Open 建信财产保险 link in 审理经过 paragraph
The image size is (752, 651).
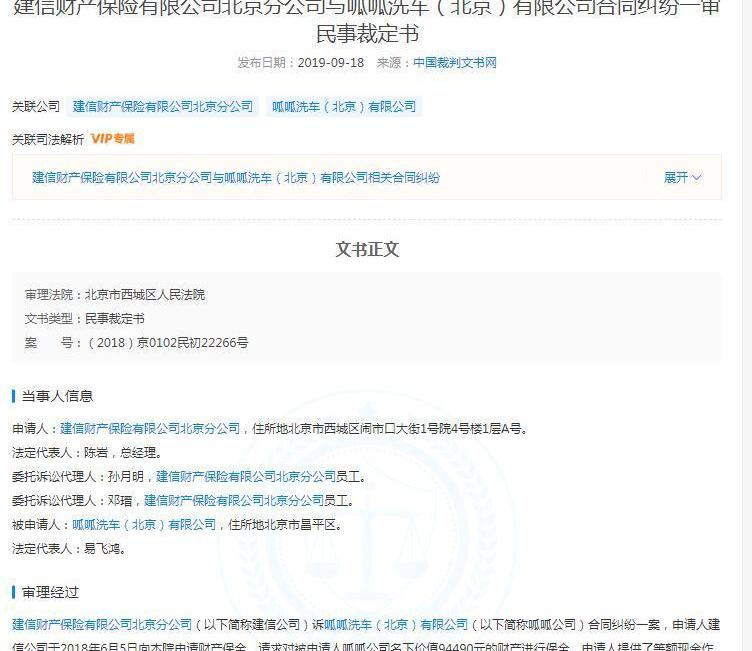pyautogui.click(x=102, y=625)
